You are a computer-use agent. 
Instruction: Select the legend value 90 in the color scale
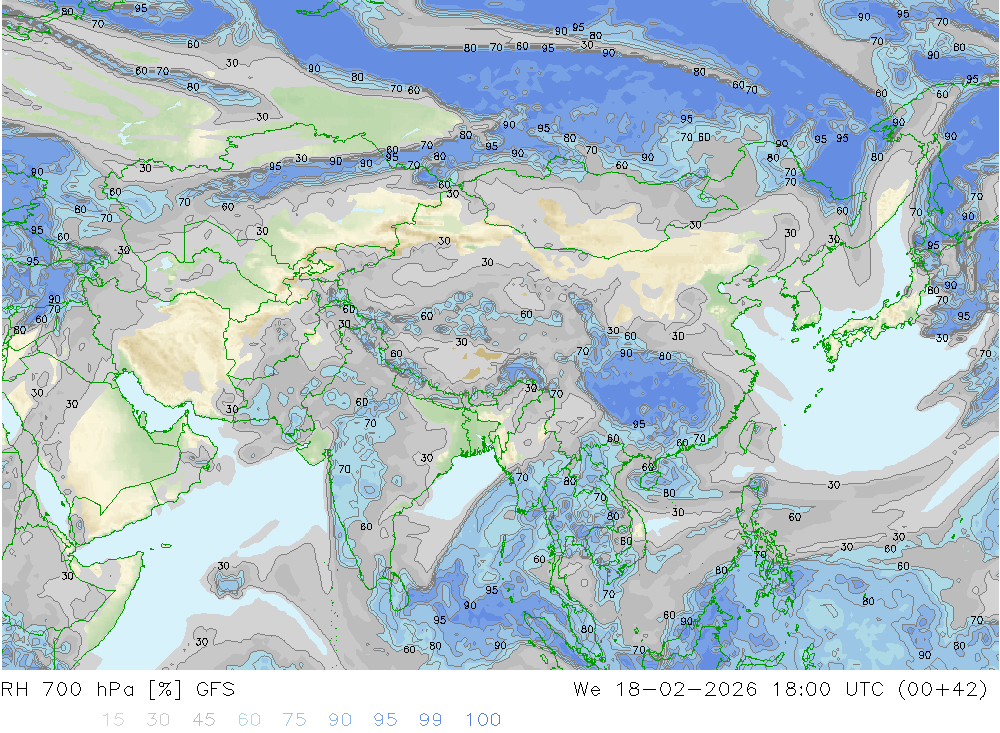340,720
